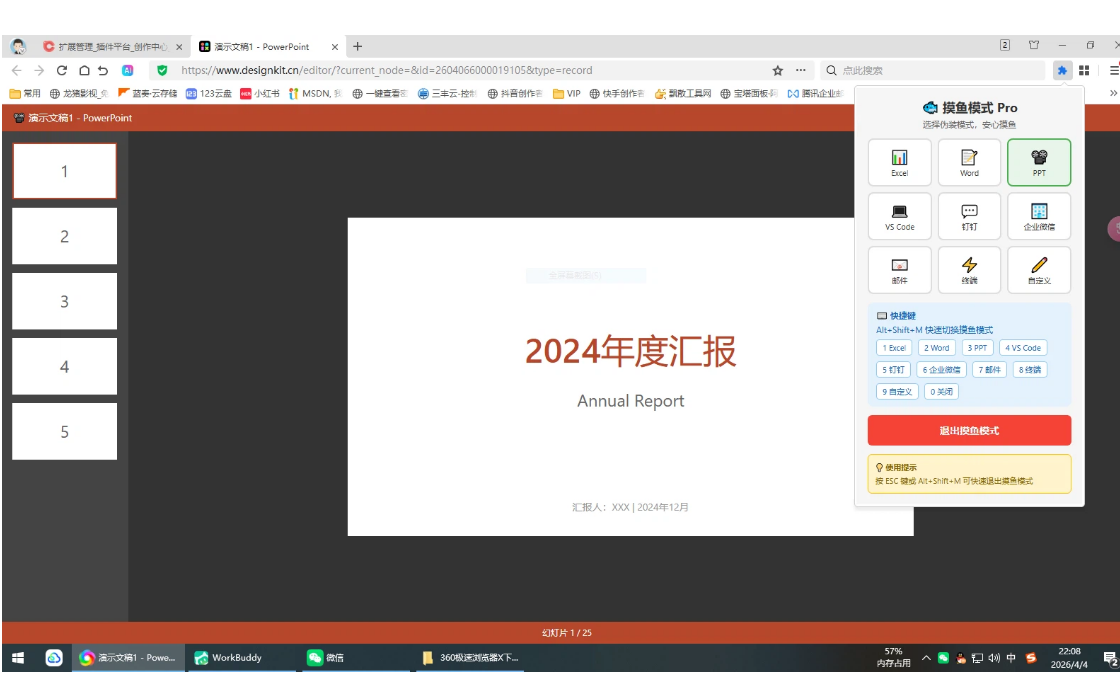Select slide 3 thumbnail in sidebar
The width and height of the screenshot is (1120, 700).
[64, 301]
